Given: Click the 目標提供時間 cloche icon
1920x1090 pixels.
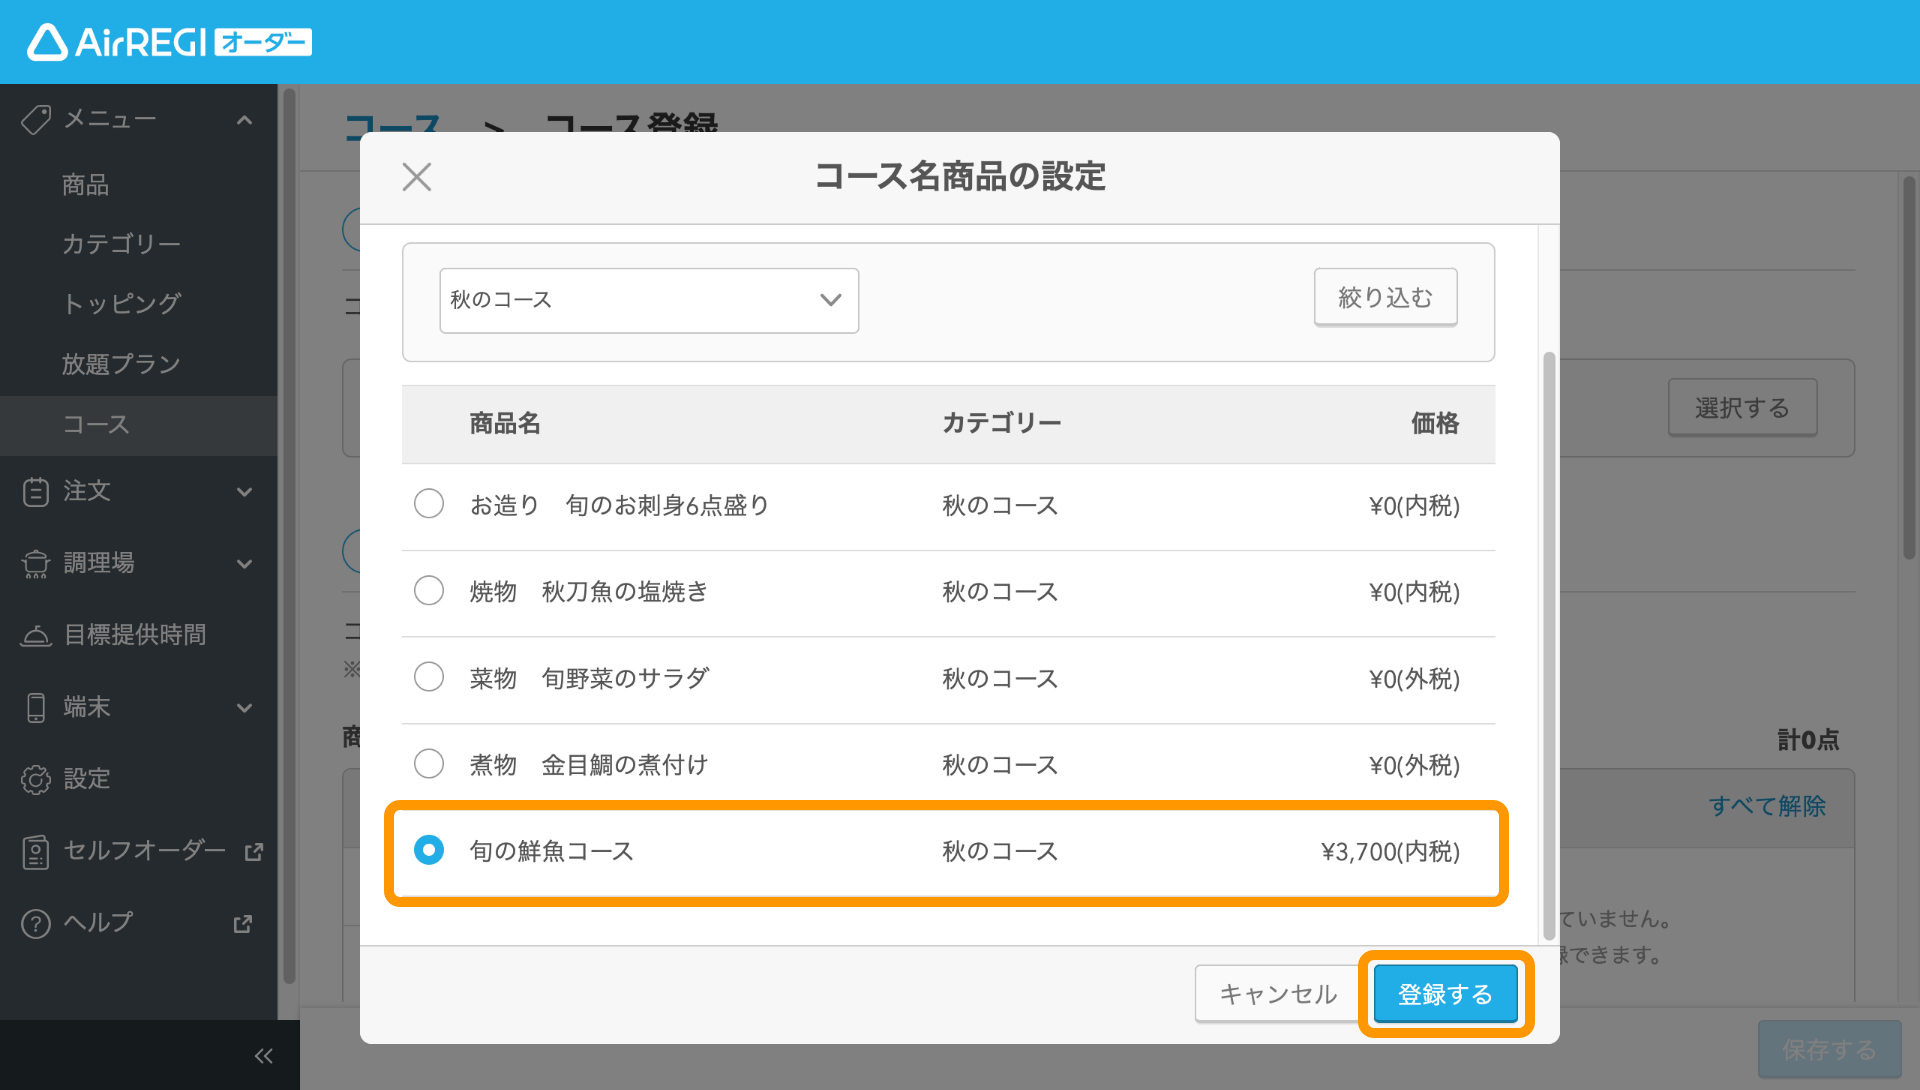Looking at the screenshot, I should pos(36,635).
